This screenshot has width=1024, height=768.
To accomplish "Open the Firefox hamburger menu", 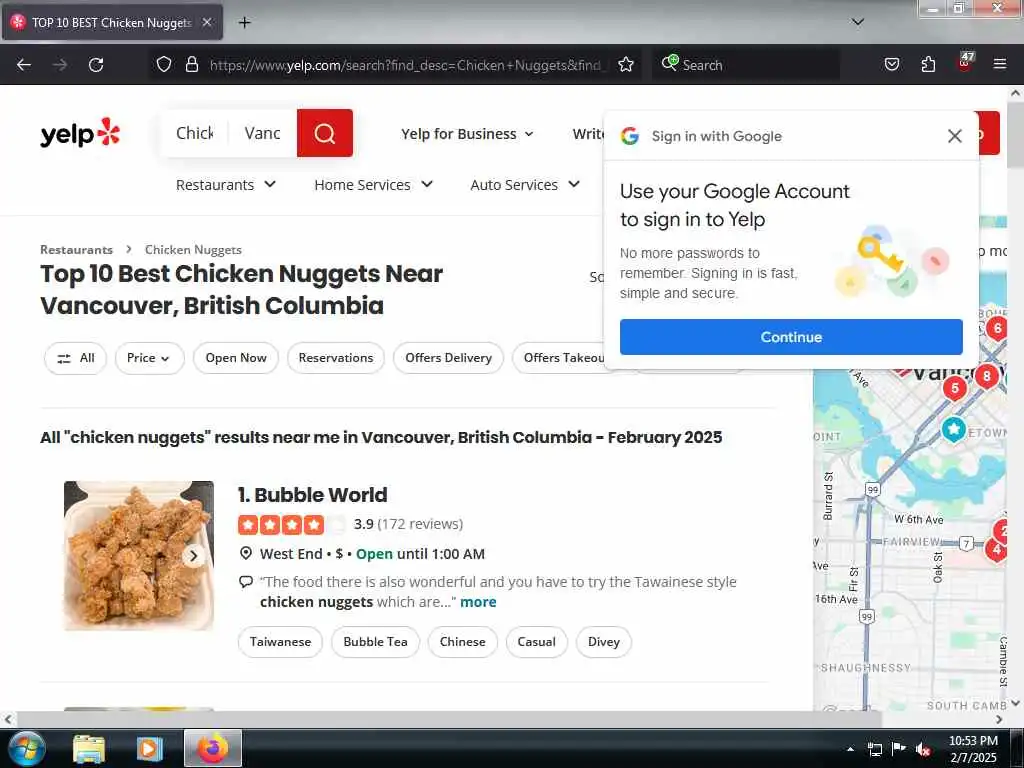I will (999, 65).
